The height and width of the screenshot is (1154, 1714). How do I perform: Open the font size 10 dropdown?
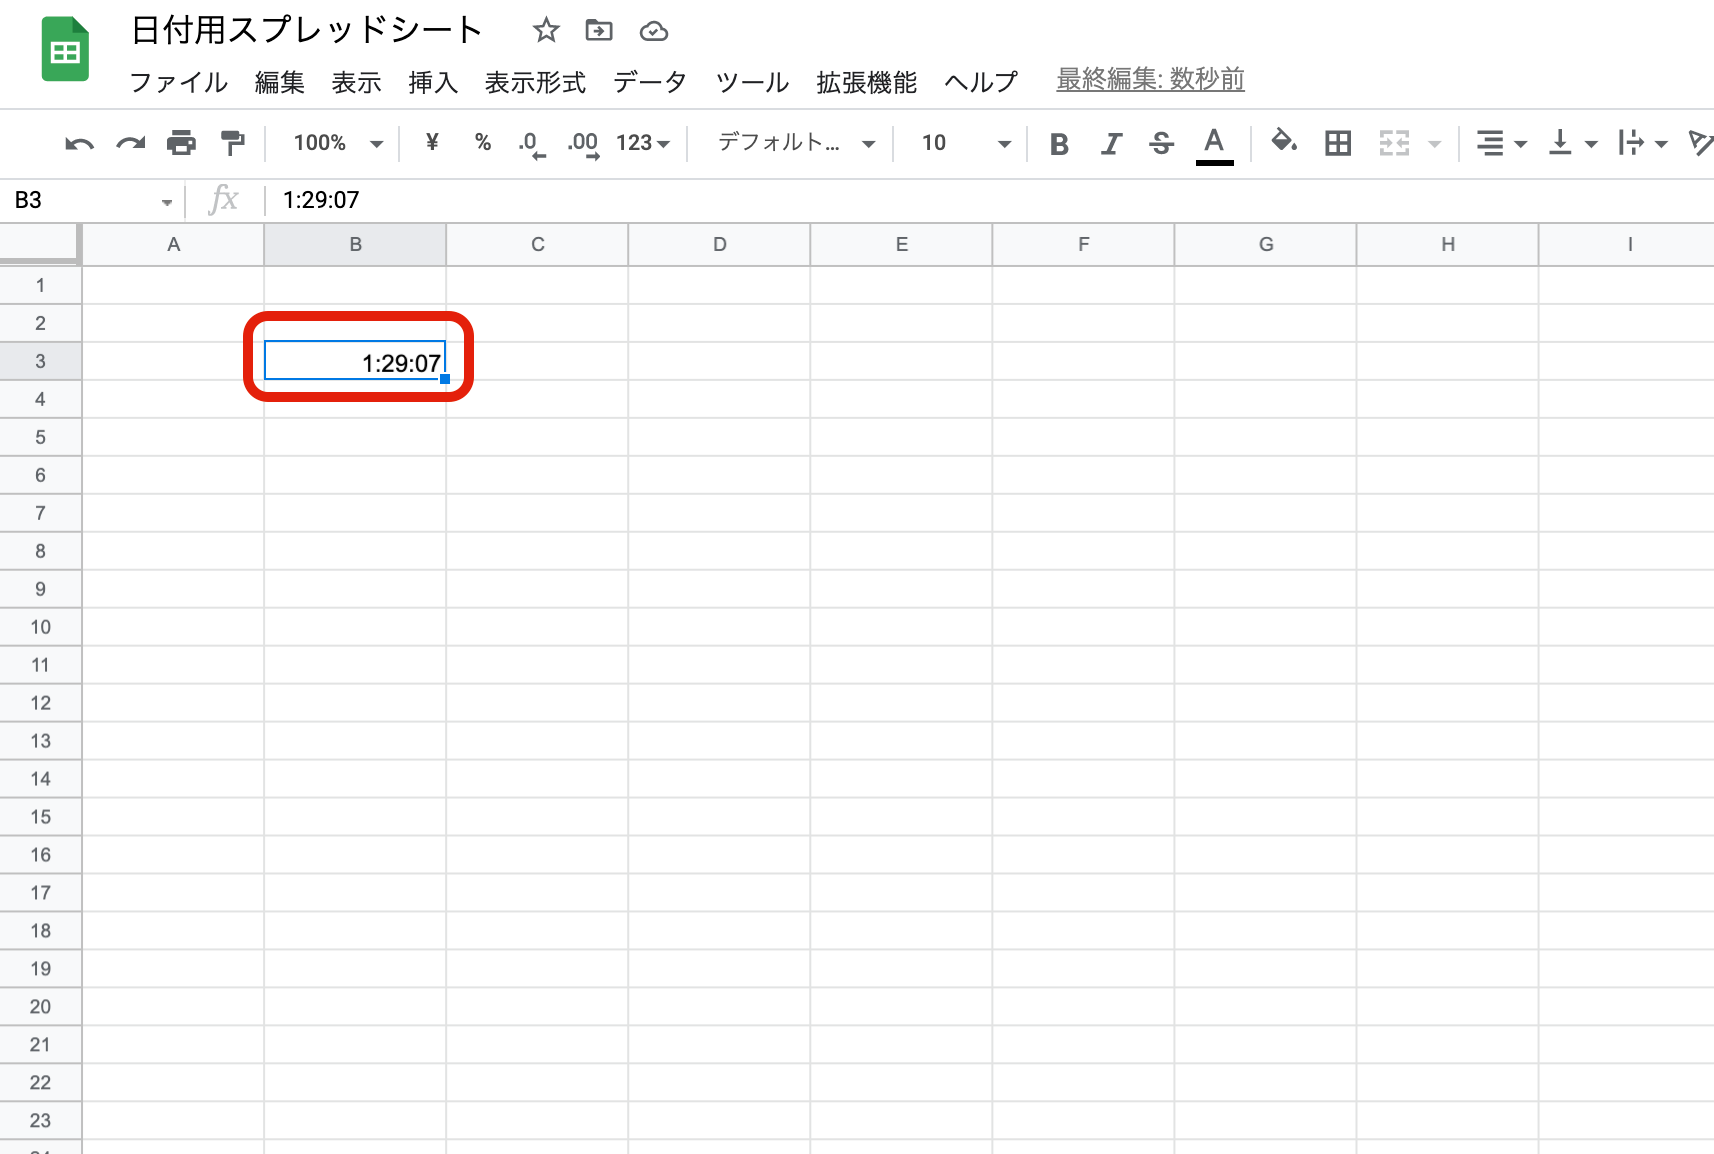(x=966, y=143)
